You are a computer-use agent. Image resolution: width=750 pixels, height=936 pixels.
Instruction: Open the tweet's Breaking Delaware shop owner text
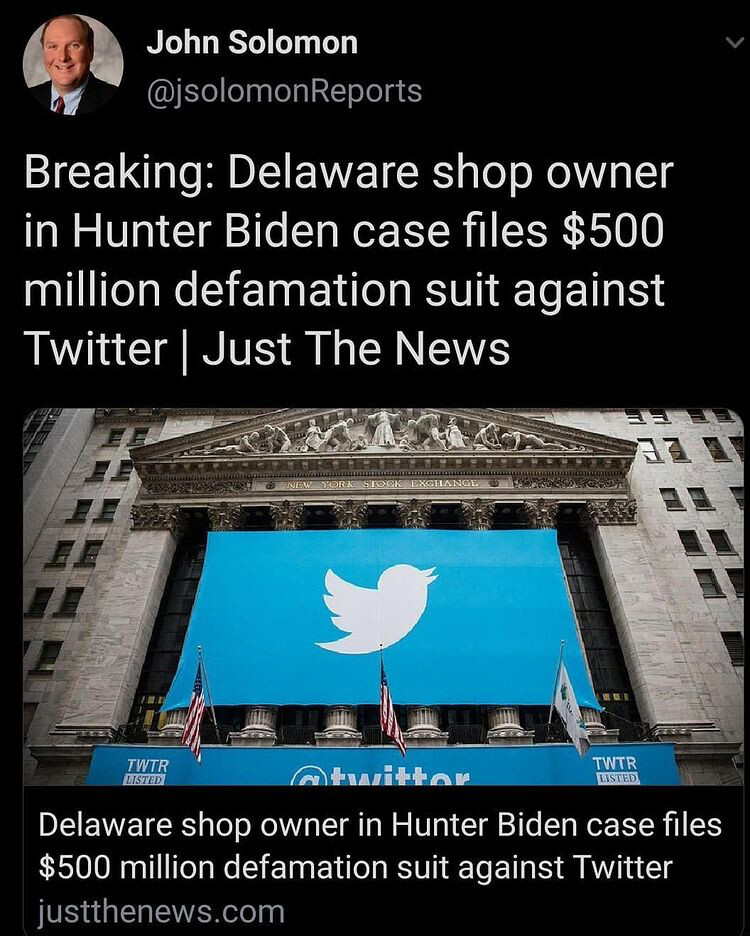click(x=349, y=261)
